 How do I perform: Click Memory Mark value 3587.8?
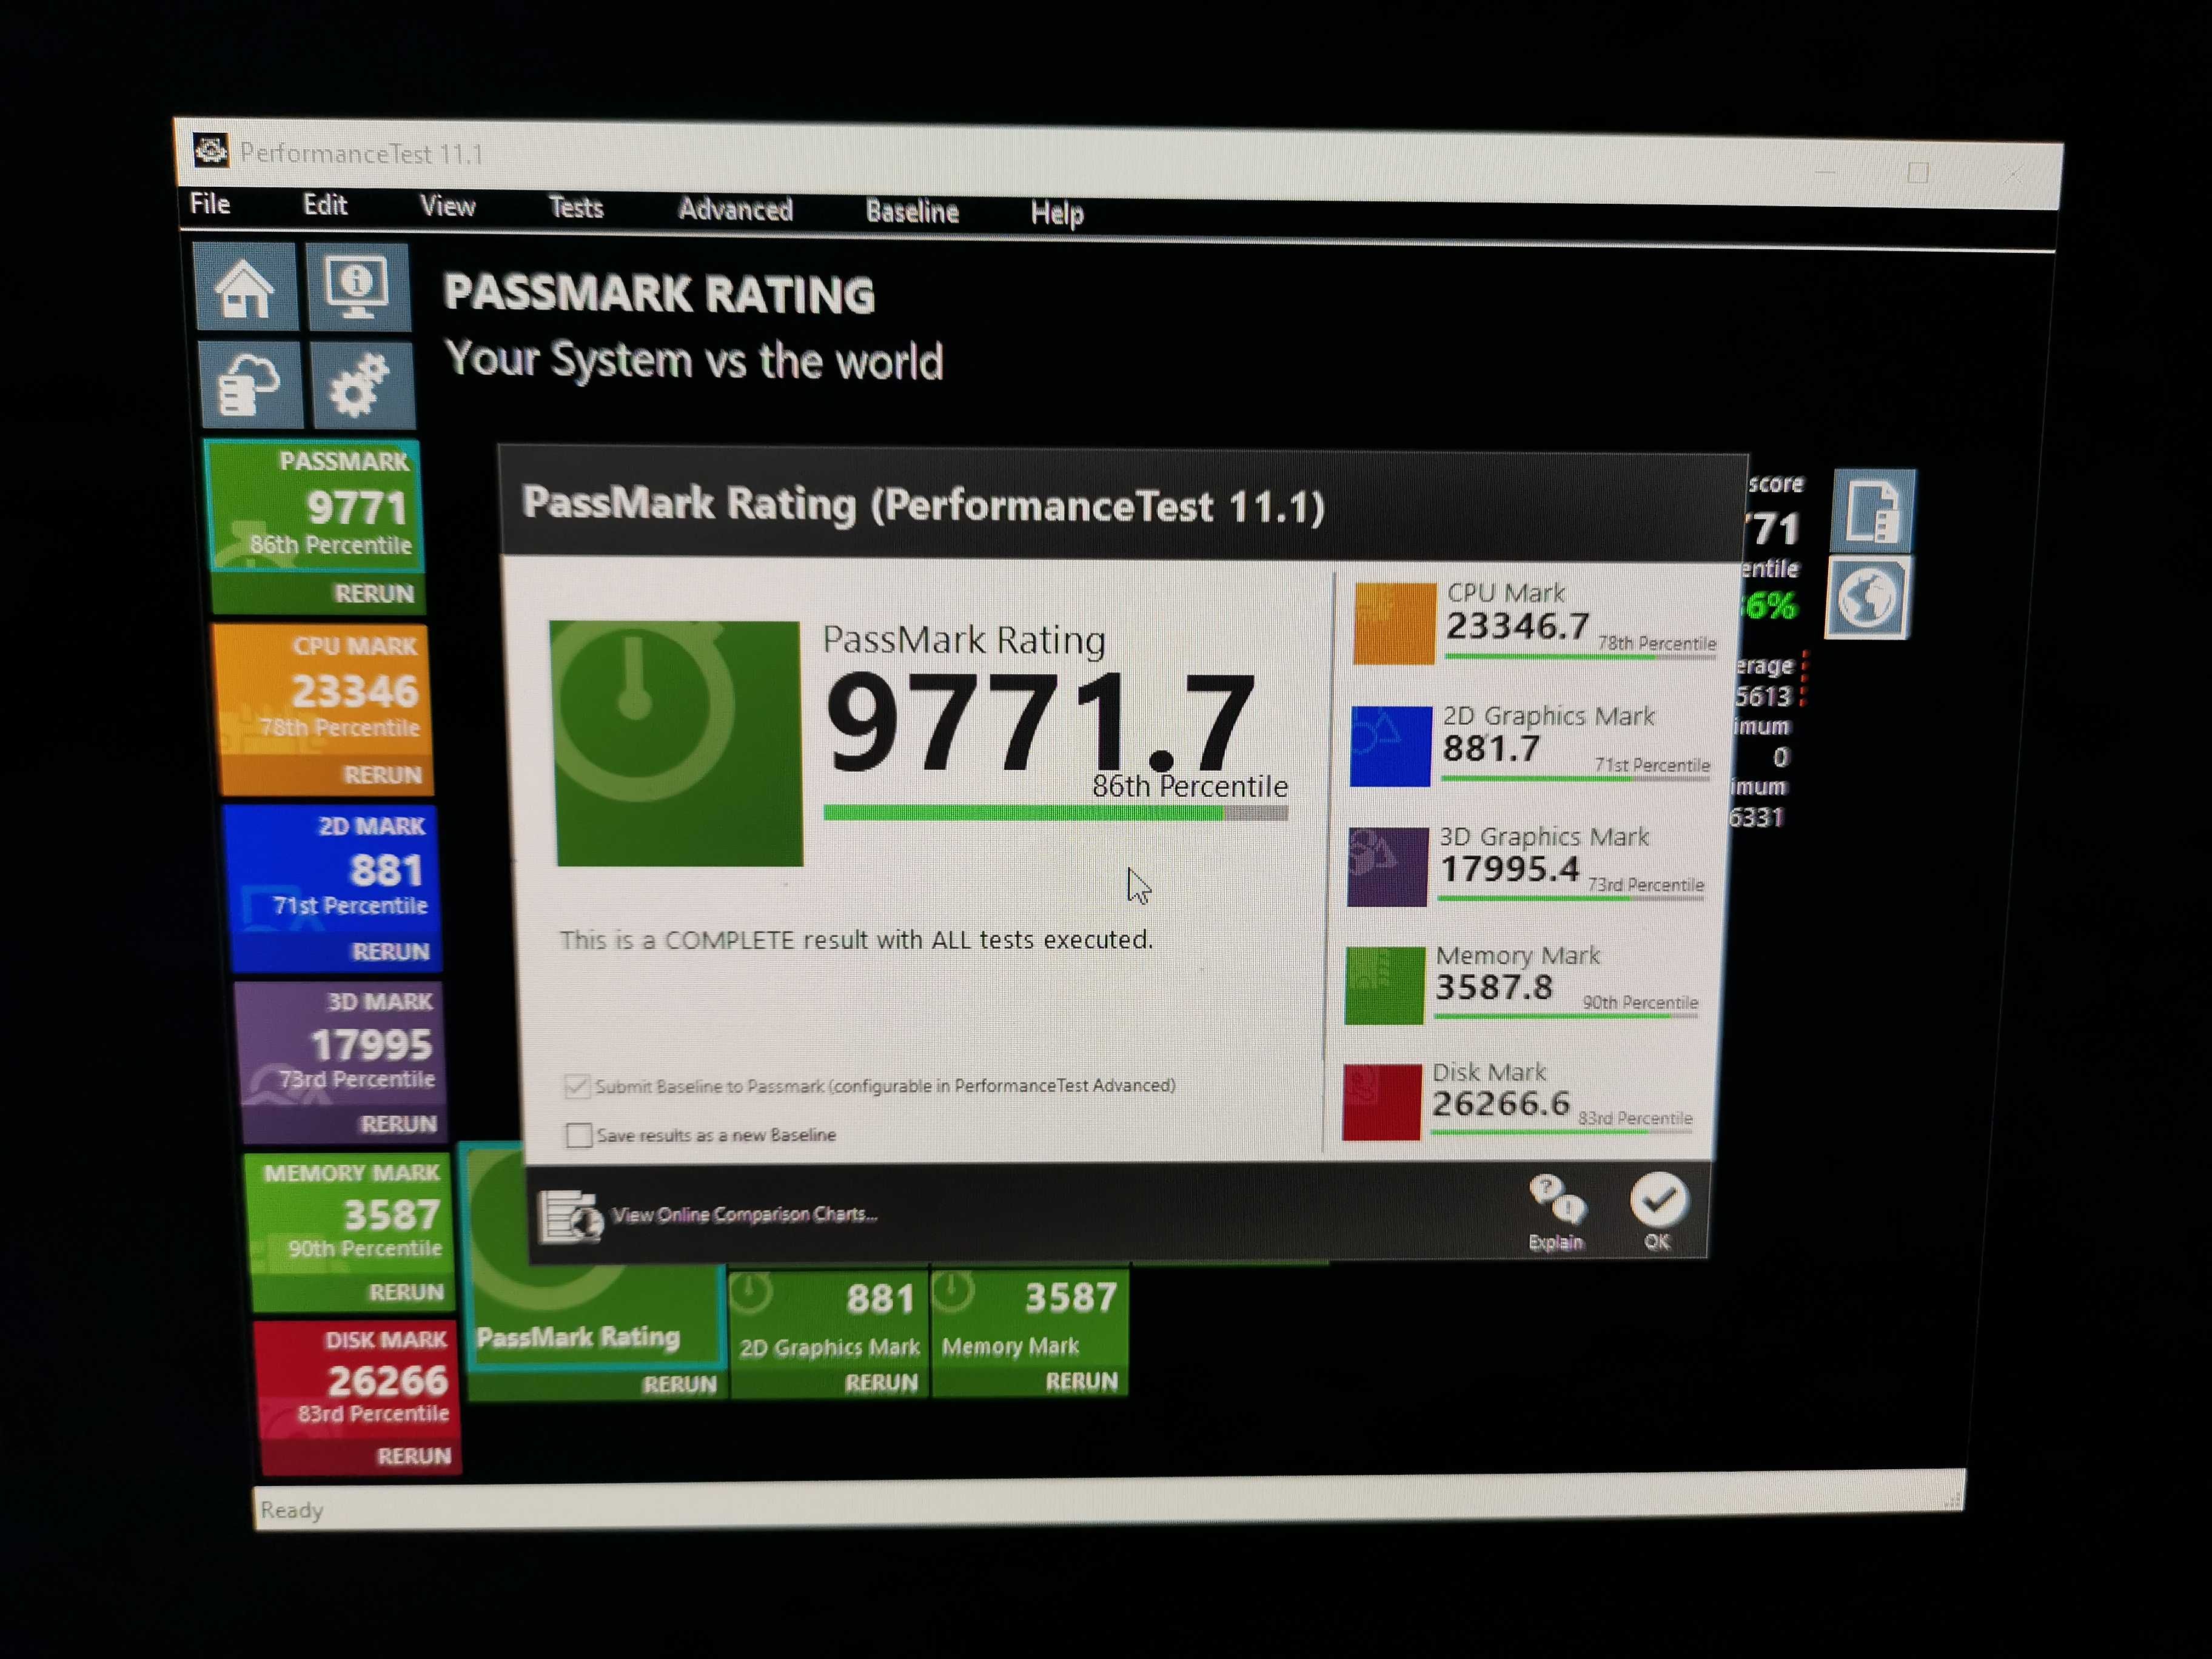pos(1494,988)
